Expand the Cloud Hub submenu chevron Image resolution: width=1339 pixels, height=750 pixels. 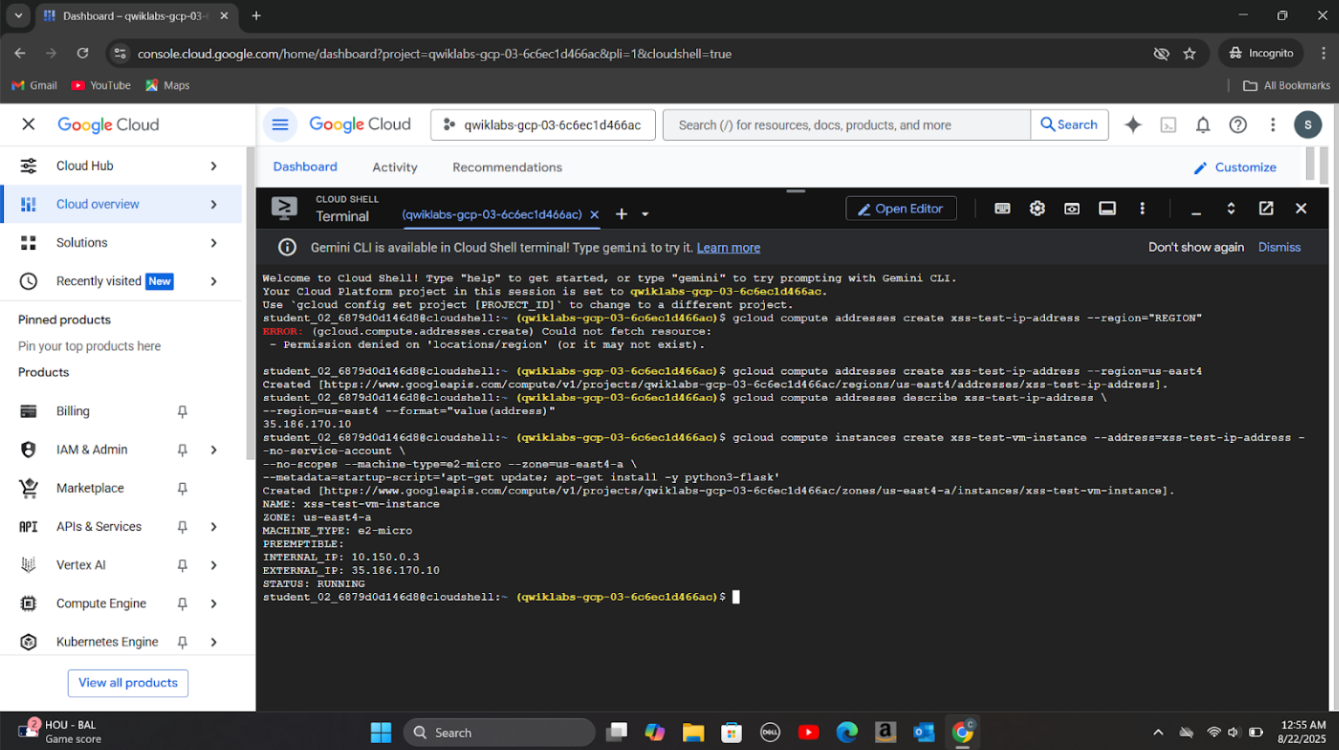tap(213, 166)
